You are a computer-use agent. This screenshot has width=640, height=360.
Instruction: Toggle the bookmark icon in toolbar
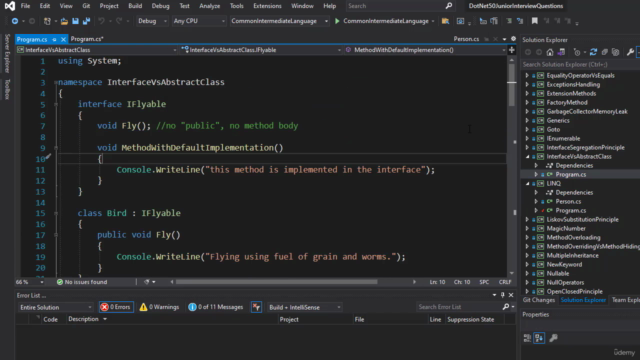point(534,21)
